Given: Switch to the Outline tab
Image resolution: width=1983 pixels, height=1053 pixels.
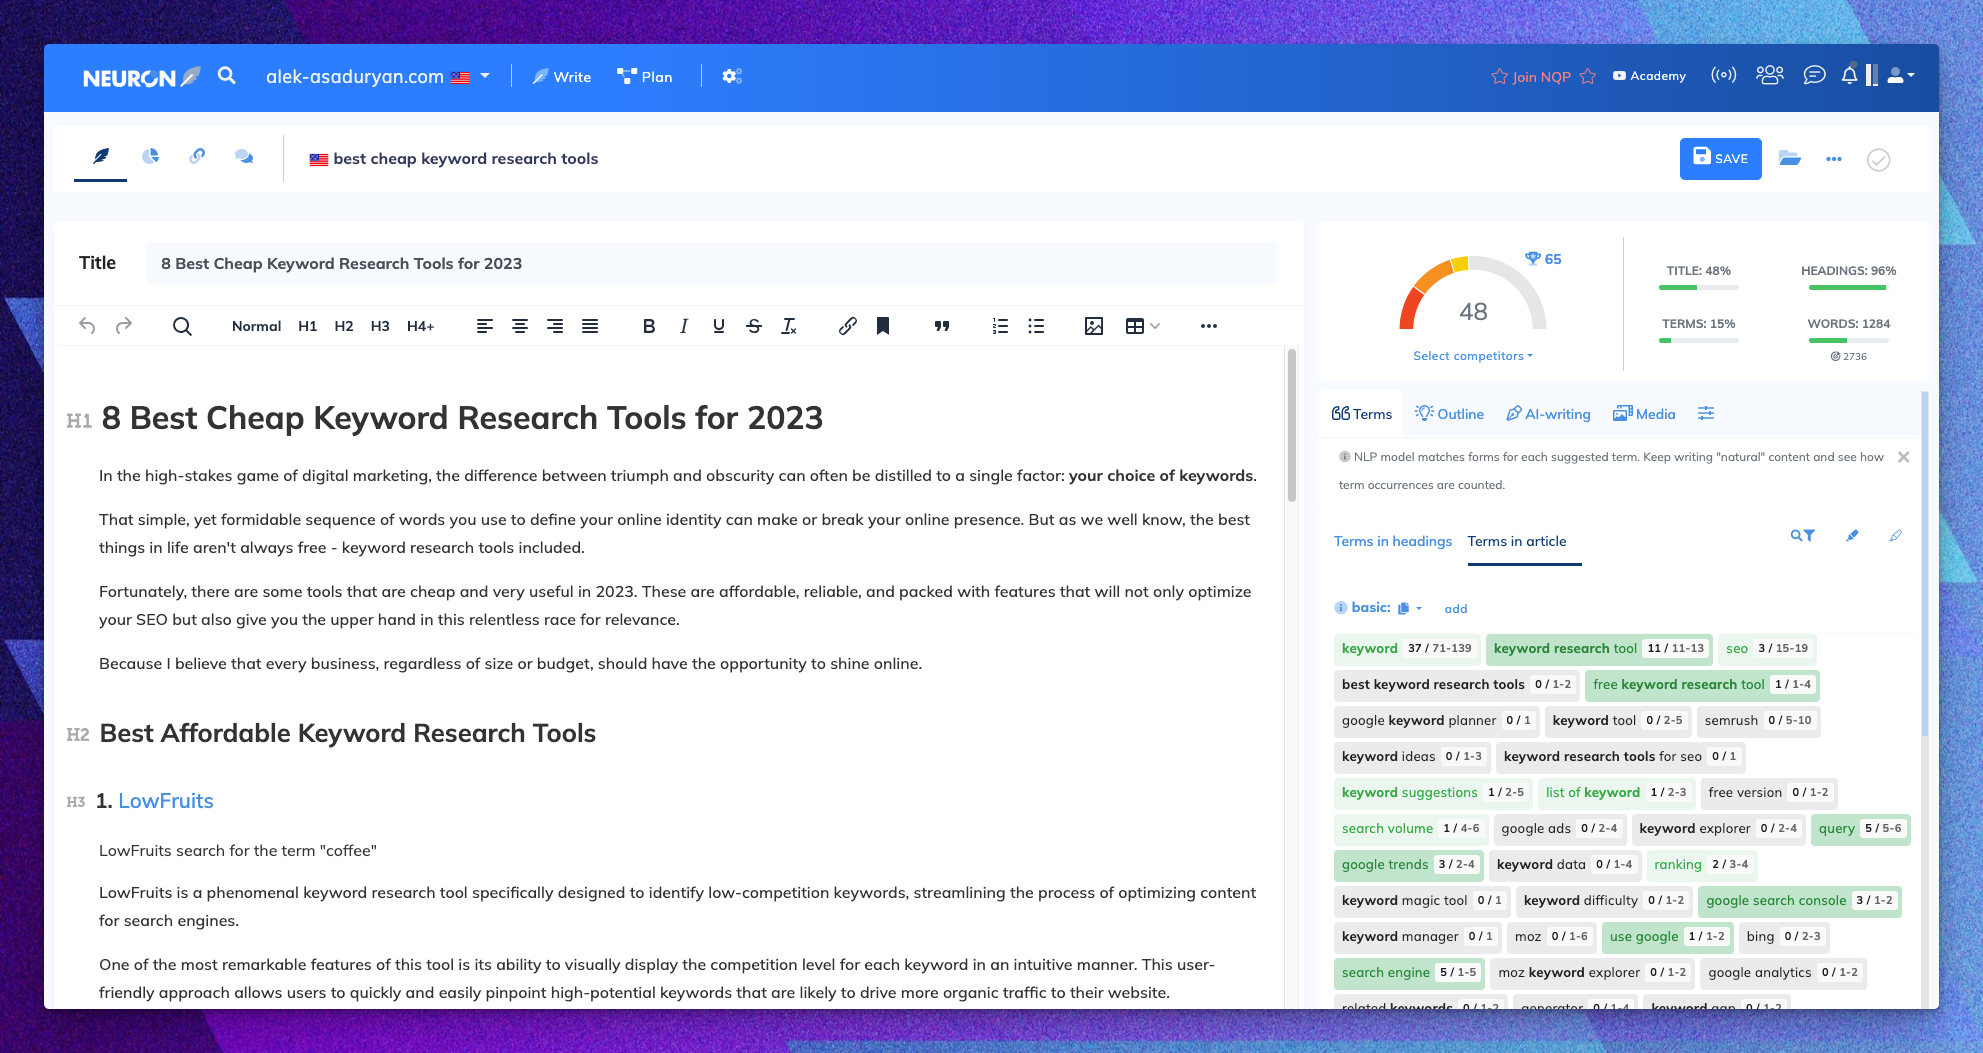Looking at the screenshot, I should pyautogui.click(x=1449, y=413).
